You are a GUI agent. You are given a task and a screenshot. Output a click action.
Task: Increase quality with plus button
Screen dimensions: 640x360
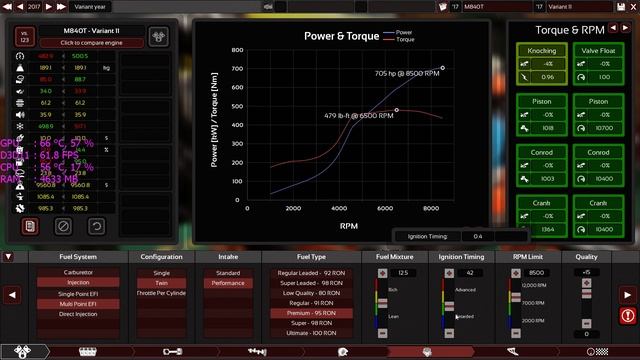point(587,282)
